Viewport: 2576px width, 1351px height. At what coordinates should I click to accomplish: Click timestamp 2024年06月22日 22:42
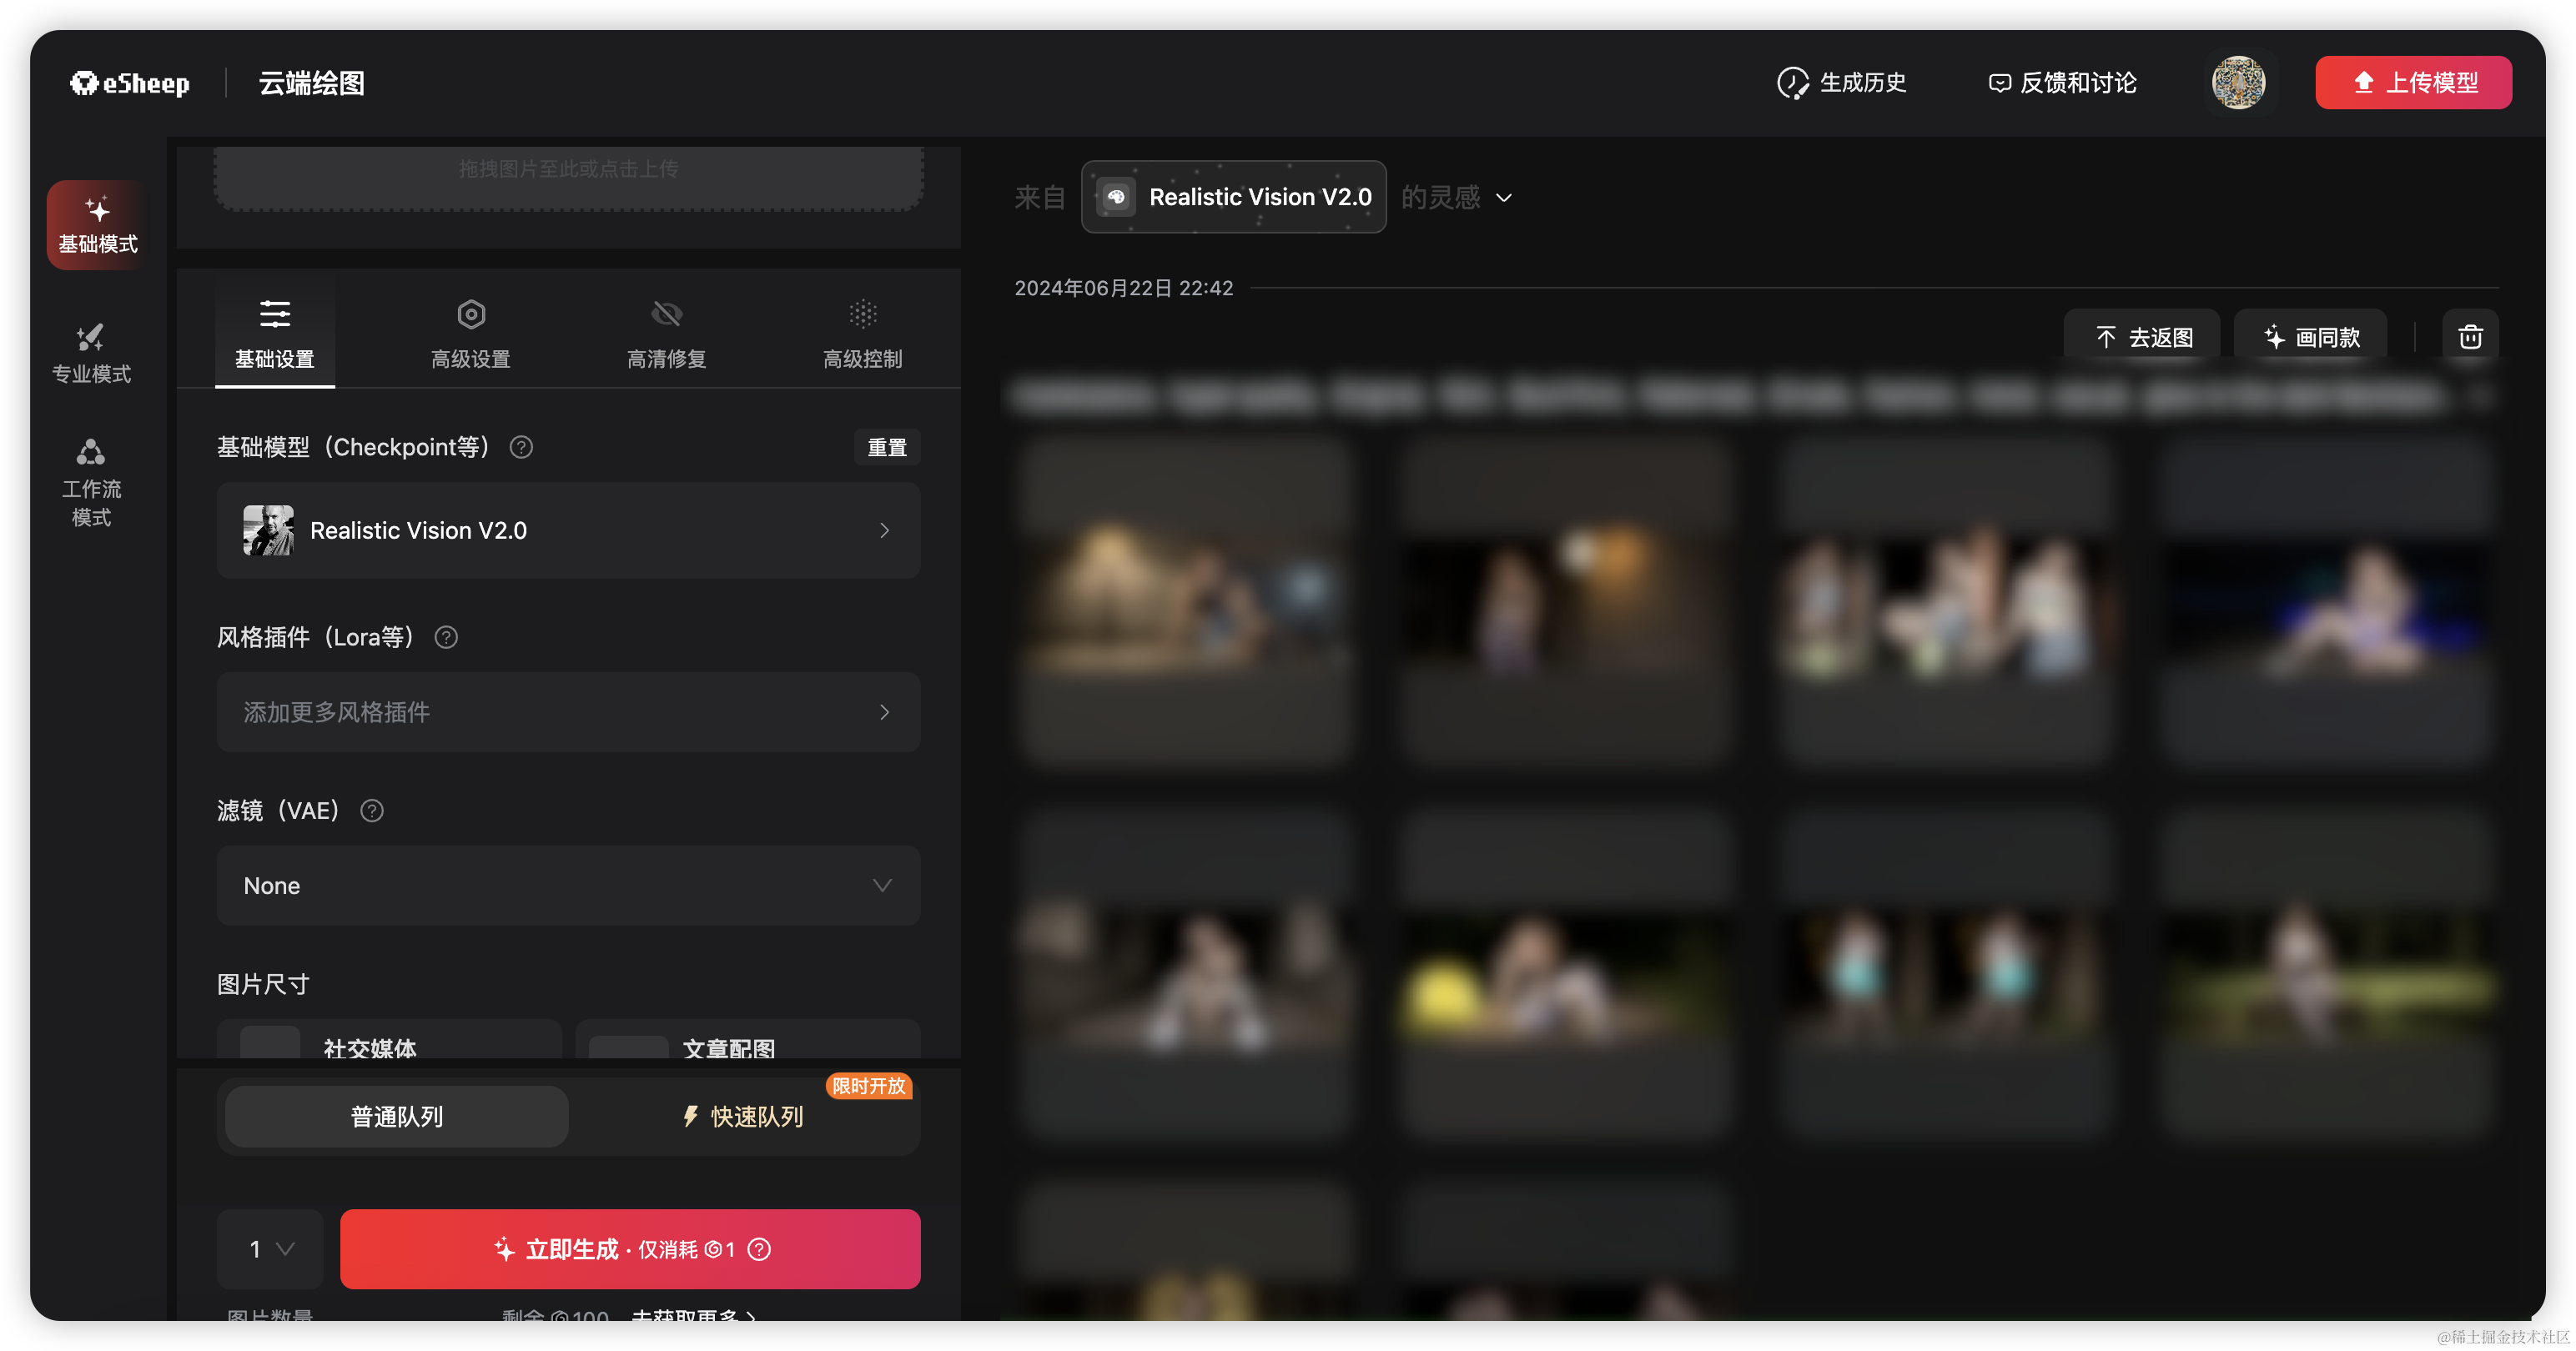[1124, 288]
